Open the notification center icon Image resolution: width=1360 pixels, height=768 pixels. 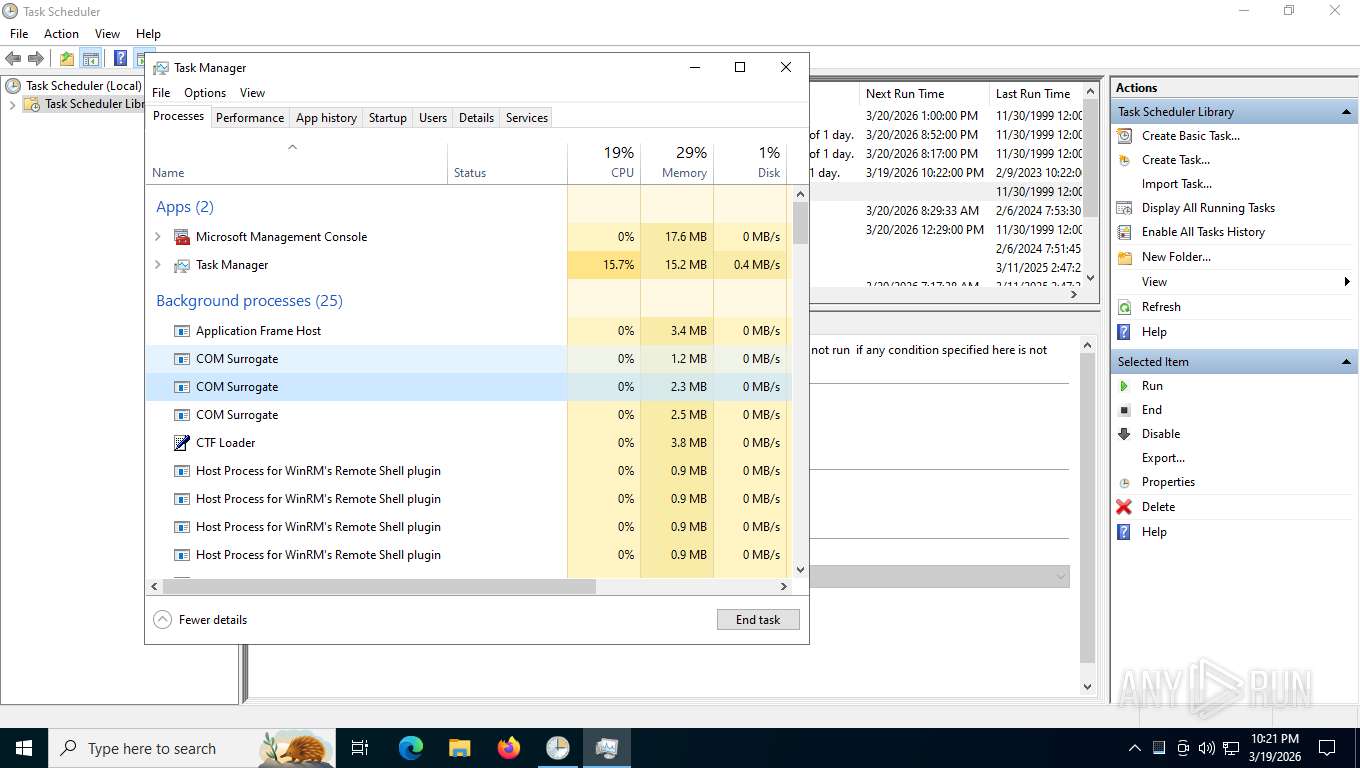point(1327,748)
